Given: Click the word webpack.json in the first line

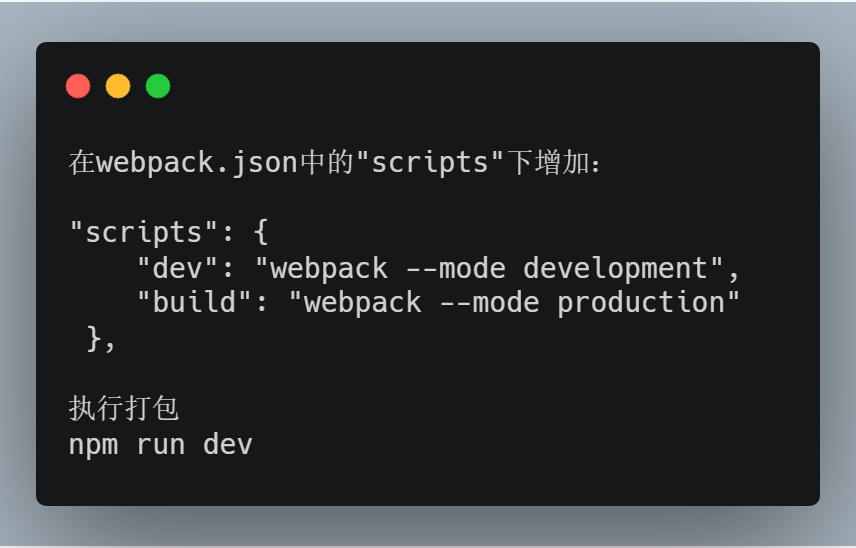Looking at the screenshot, I should [x=197, y=162].
